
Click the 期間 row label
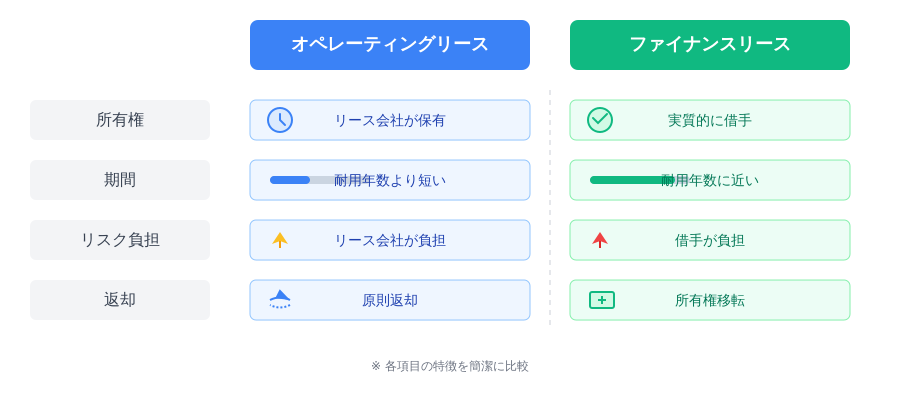click(x=120, y=180)
